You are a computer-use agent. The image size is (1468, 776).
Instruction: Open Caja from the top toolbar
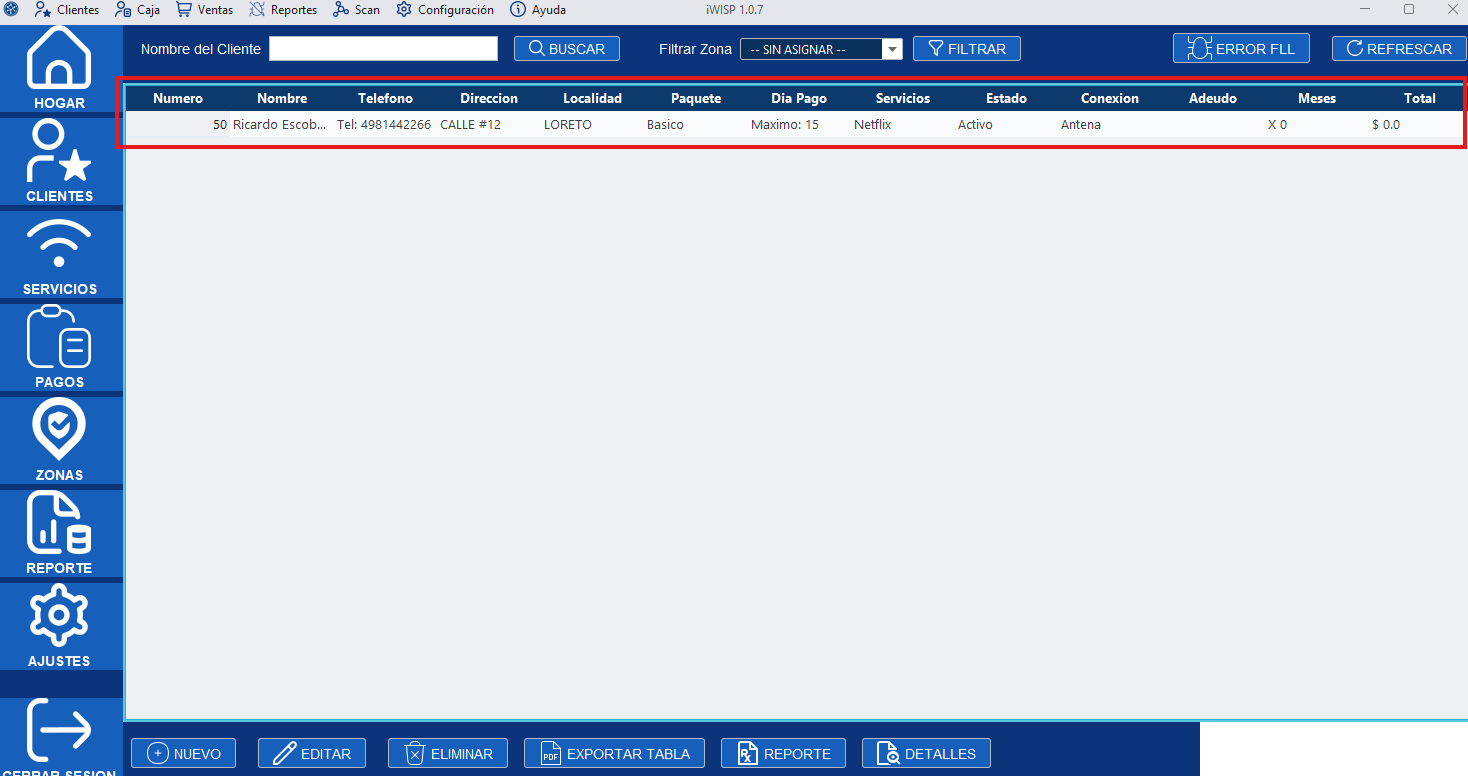coord(137,10)
